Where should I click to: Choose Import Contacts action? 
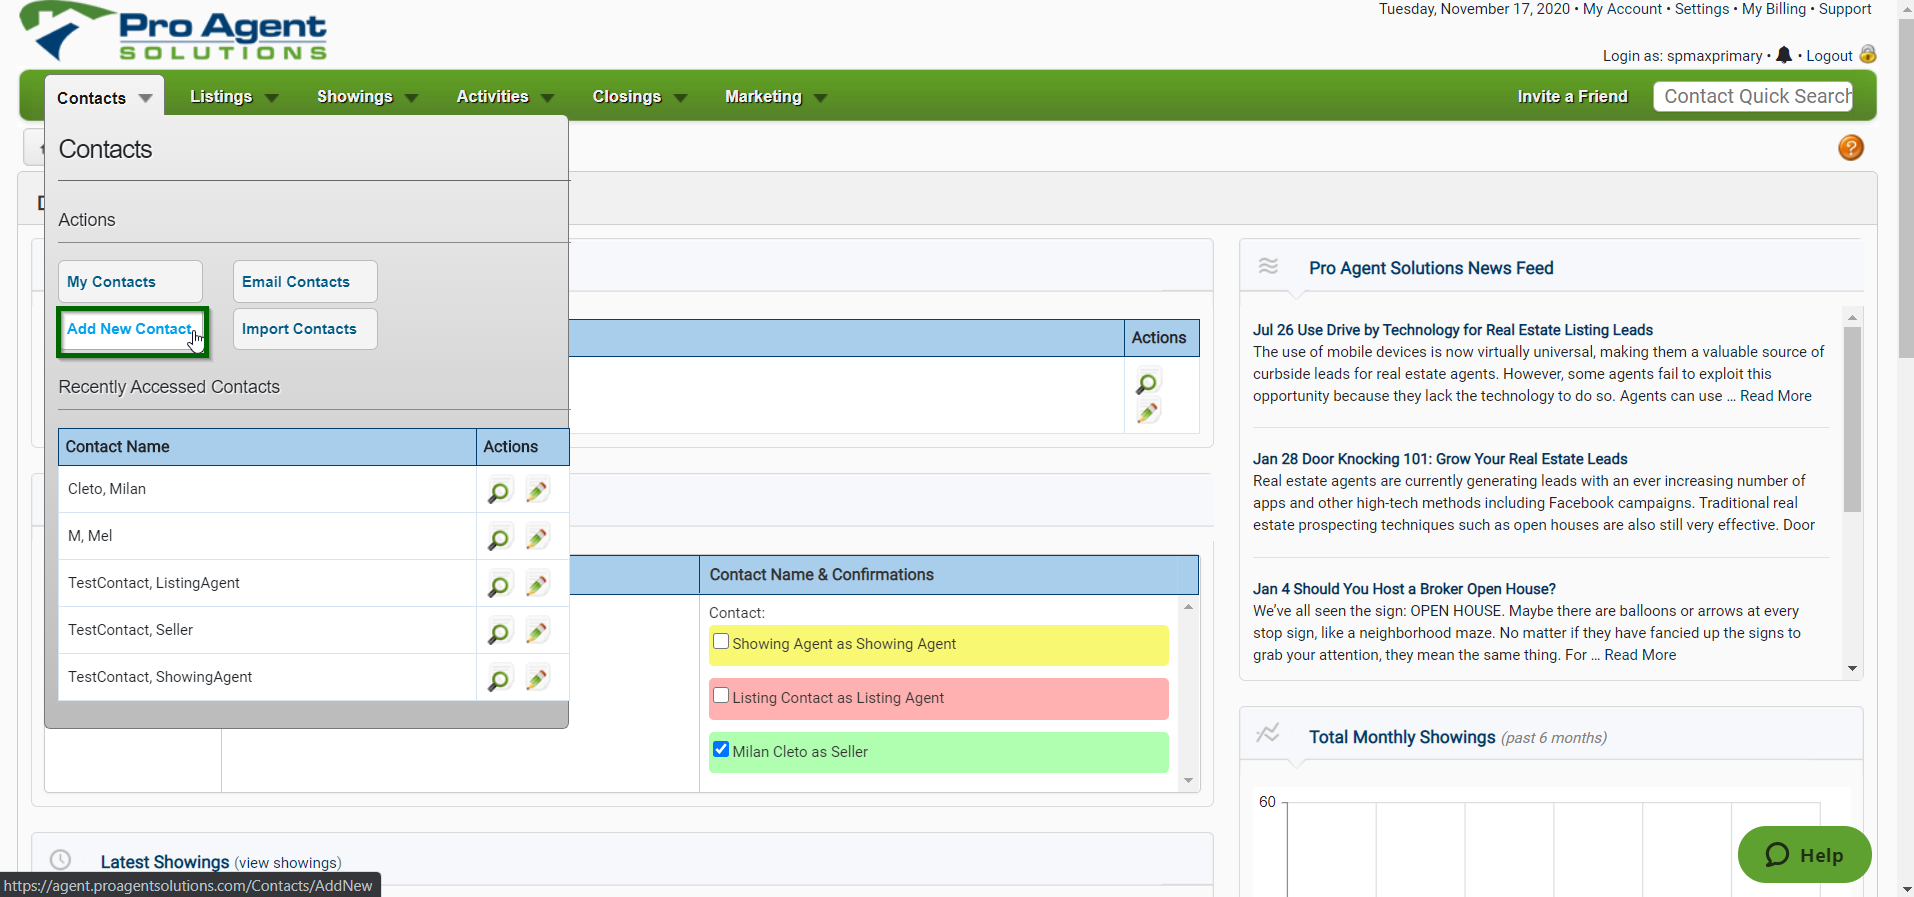[x=305, y=329]
